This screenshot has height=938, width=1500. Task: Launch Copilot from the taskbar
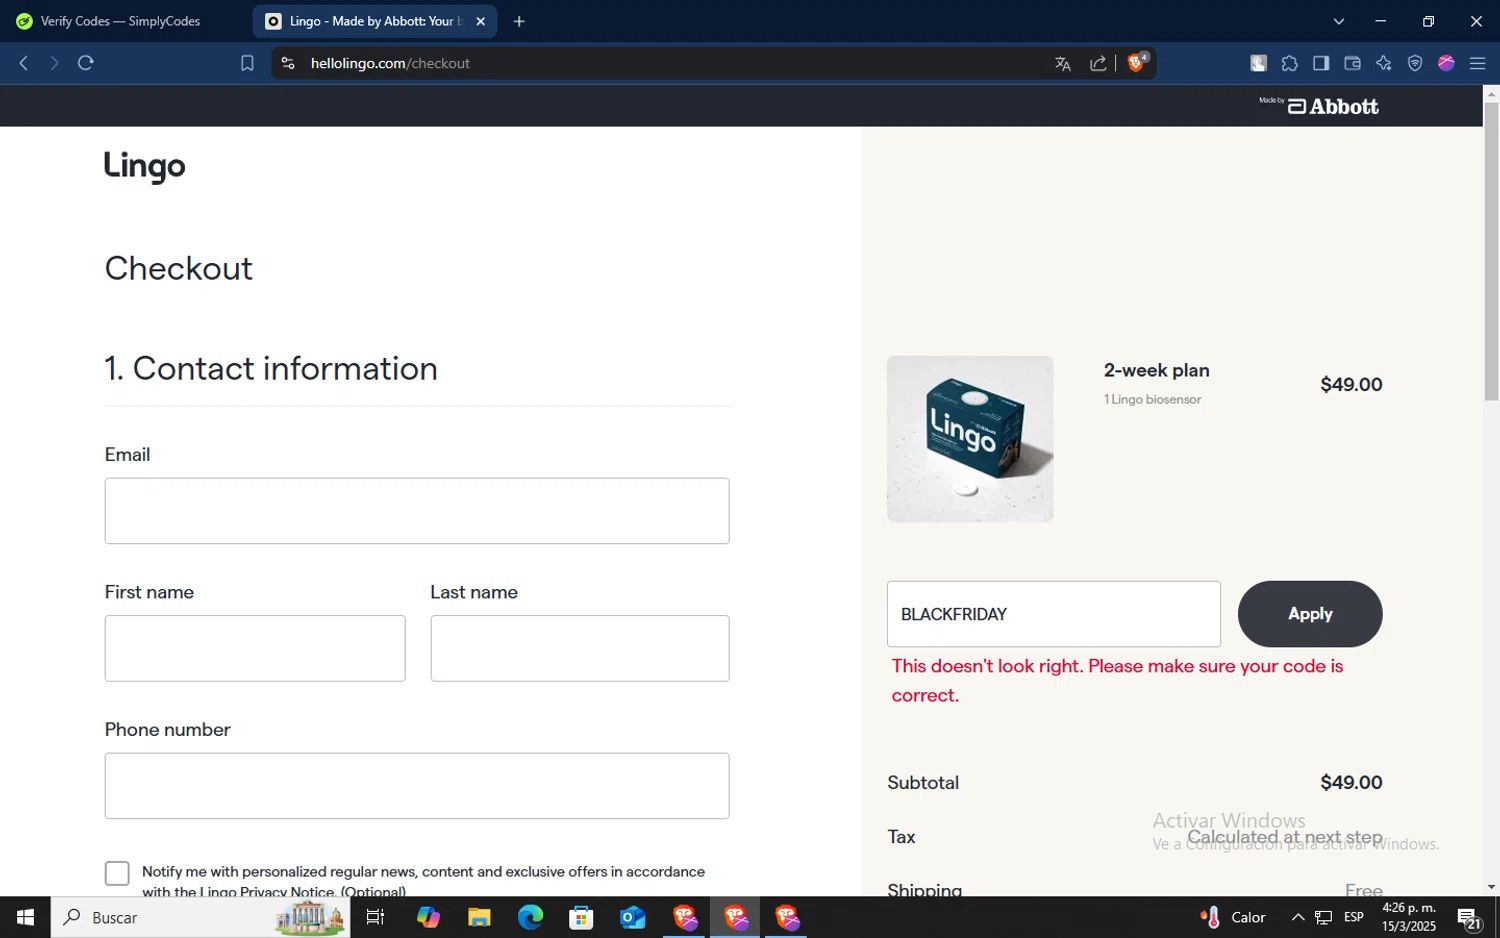tap(428, 917)
